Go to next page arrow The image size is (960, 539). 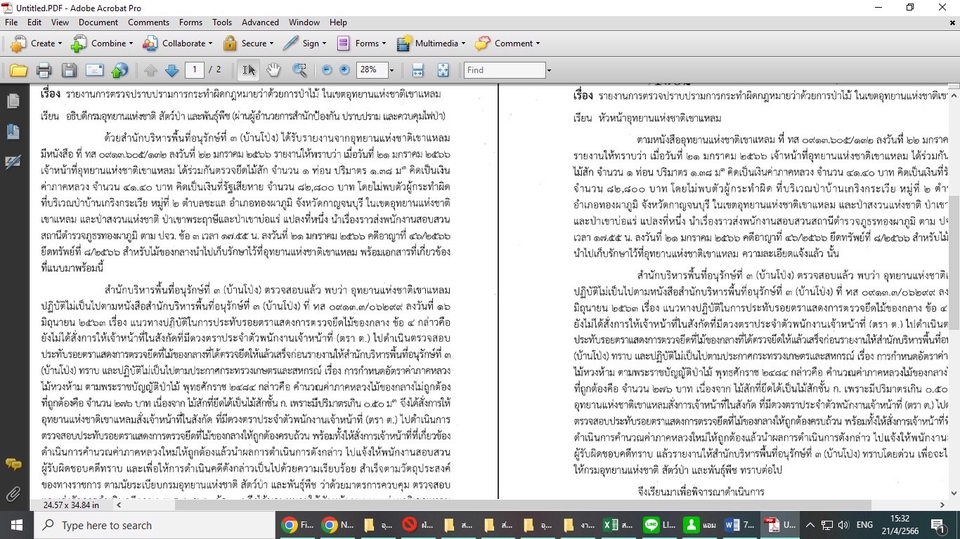click(x=171, y=70)
